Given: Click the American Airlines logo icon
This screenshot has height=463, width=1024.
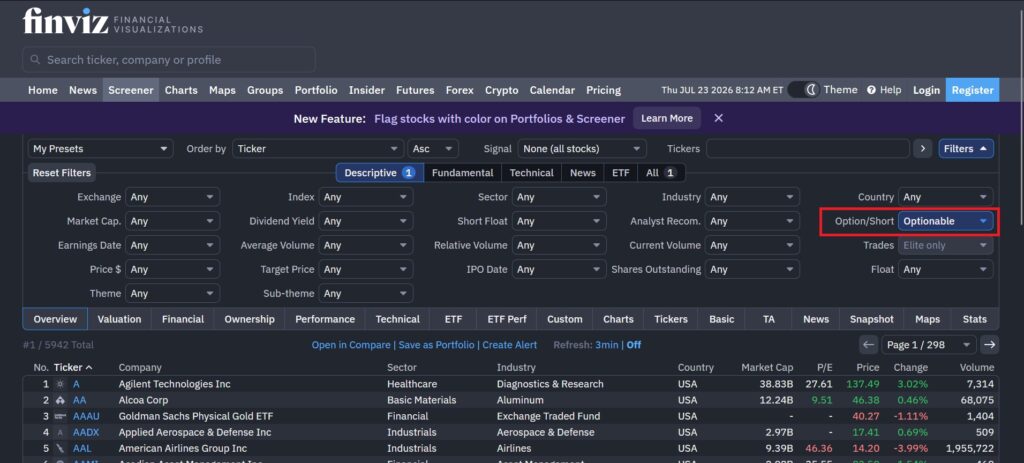Looking at the screenshot, I should click(x=60, y=449).
